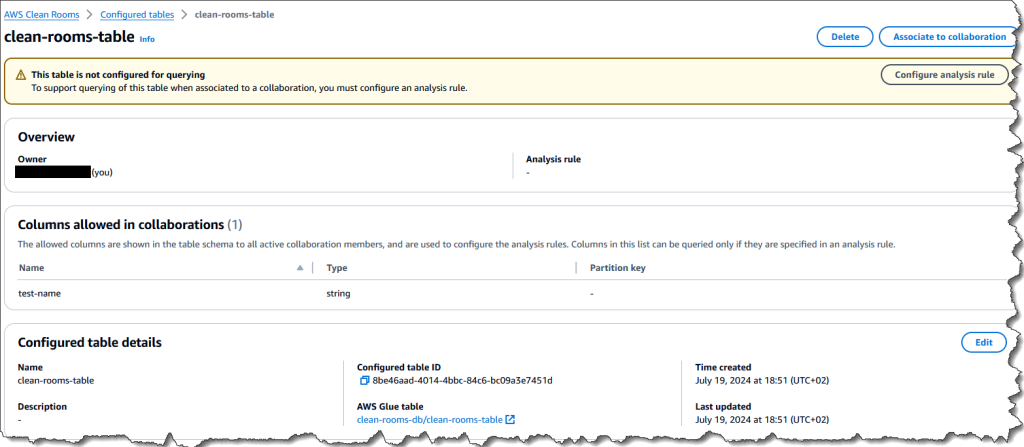Open clean-rooms-db/clean-rooms-table Glue link
This screenshot has height=447, width=1024.
[x=436, y=420]
